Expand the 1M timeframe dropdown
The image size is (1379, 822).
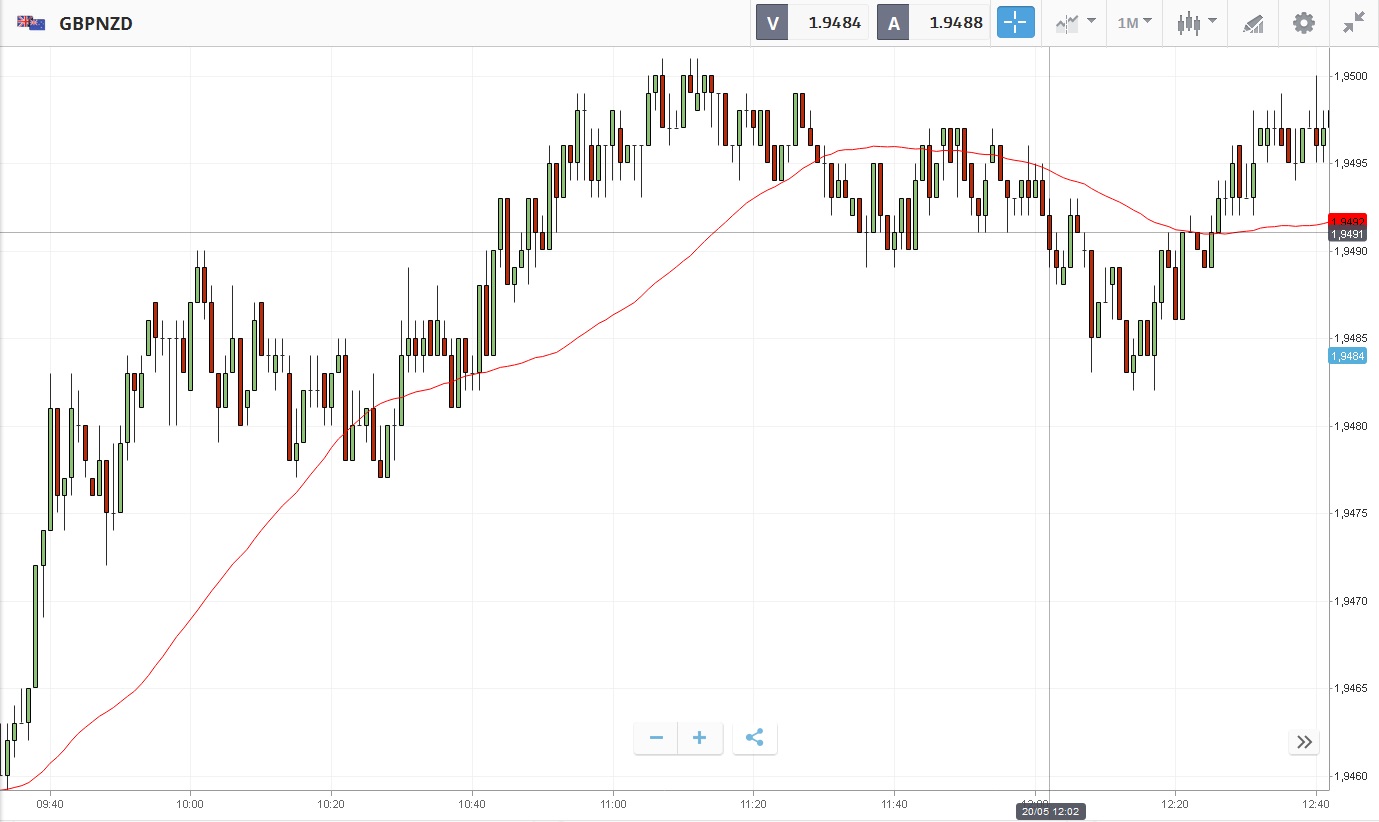pos(1134,22)
